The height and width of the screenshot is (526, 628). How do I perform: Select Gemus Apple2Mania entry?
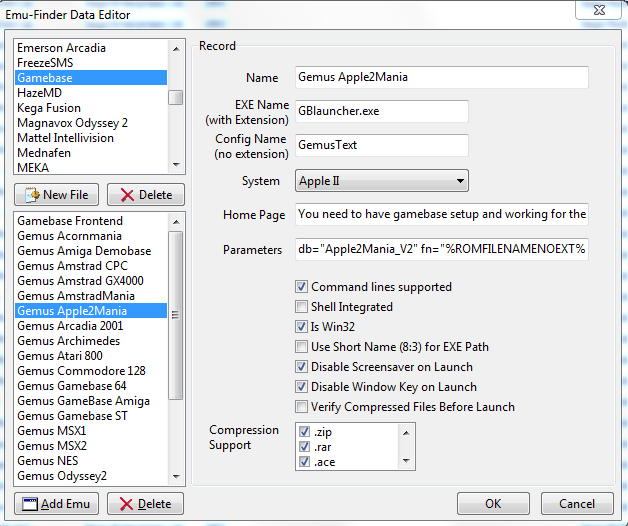click(x=91, y=311)
